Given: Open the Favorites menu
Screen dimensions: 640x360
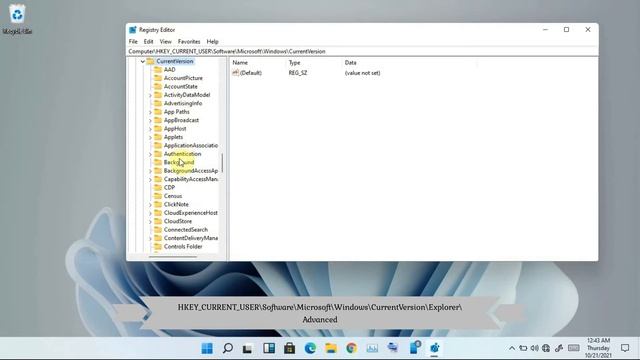Looking at the screenshot, I should click(x=189, y=42).
